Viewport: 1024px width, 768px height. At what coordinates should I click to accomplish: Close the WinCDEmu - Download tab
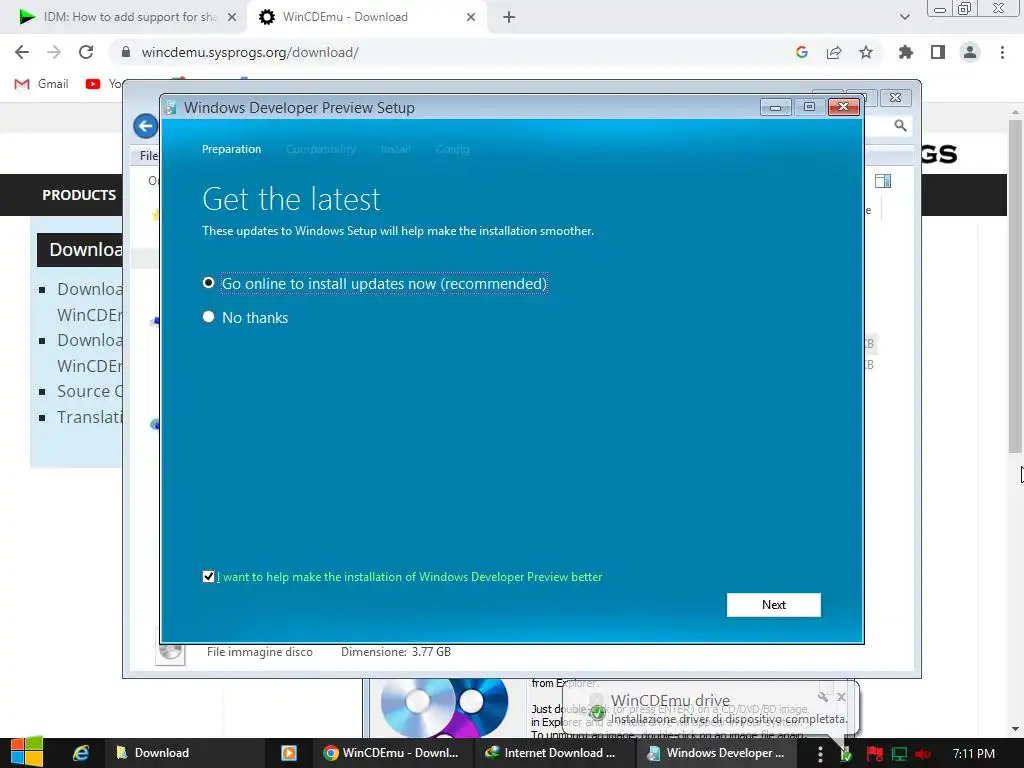point(471,17)
